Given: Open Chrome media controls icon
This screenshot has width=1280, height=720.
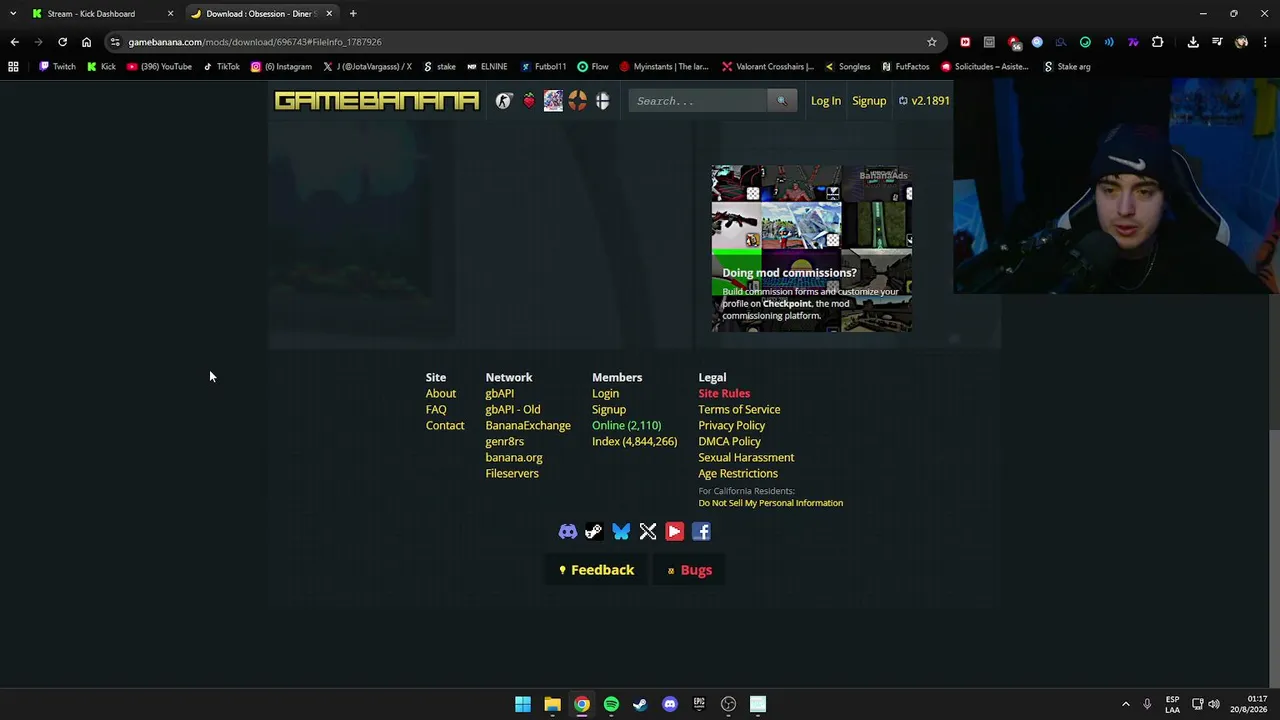Looking at the screenshot, I should (1217, 42).
